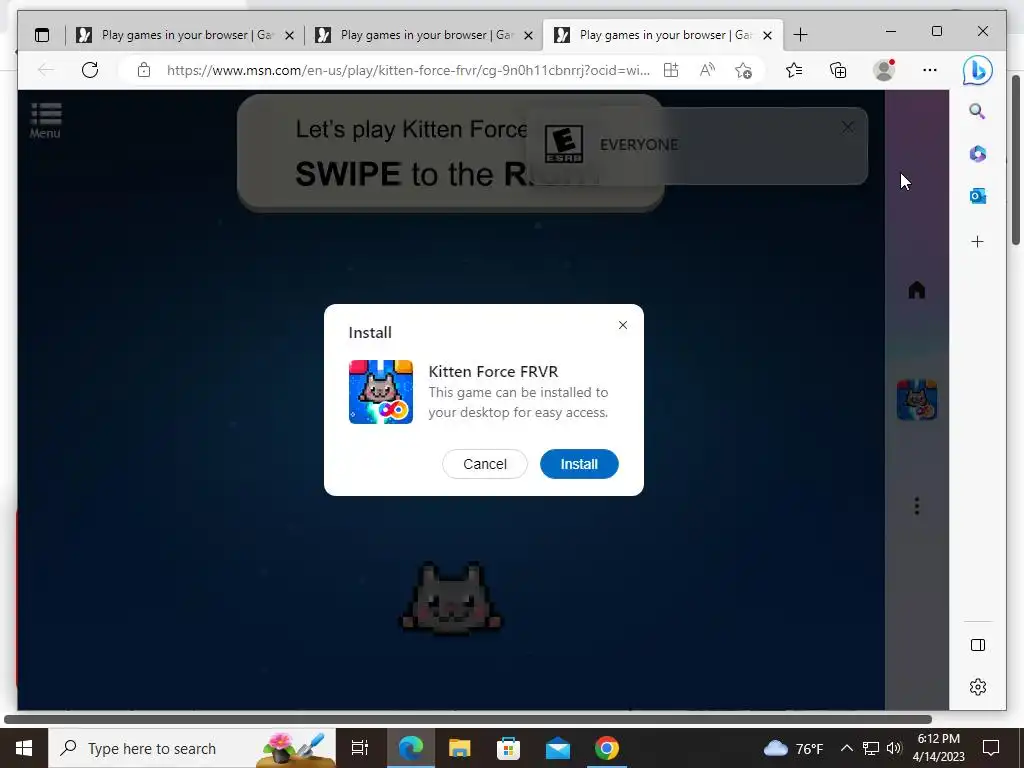The image size is (1024, 768).
Task: Close the ESRB Everyone rating banner
Action: (848, 127)
